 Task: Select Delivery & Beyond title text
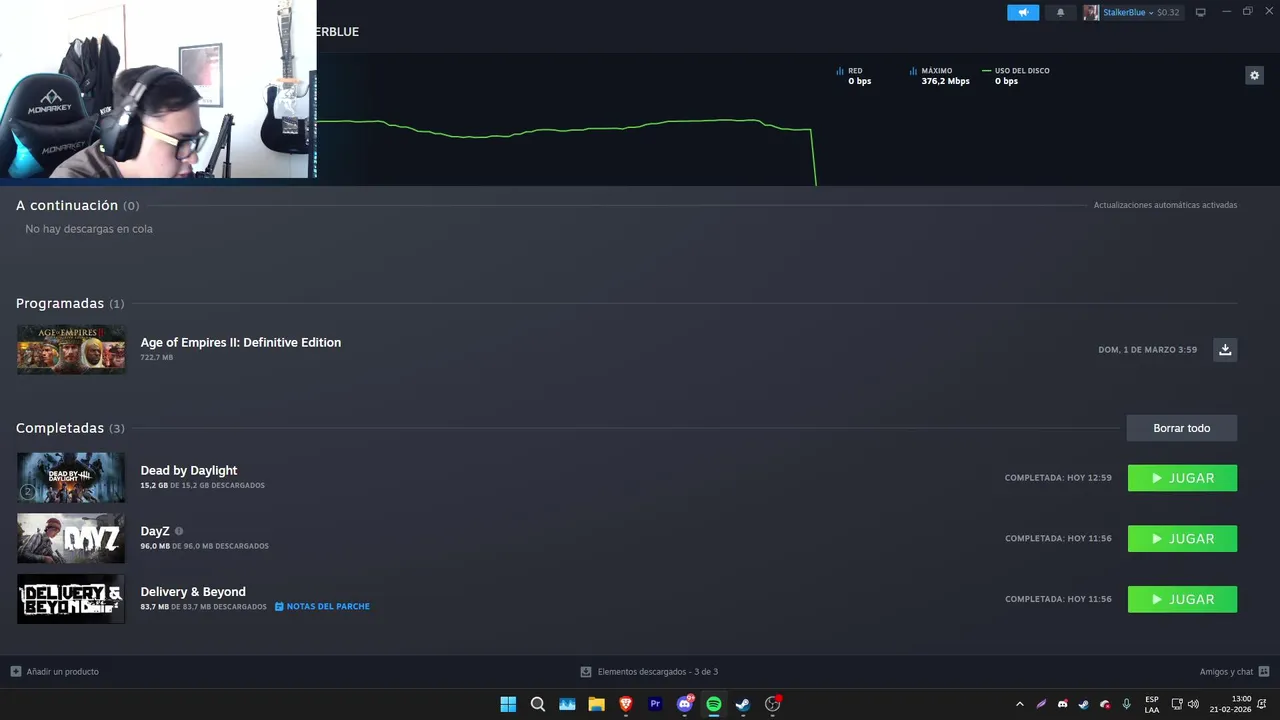(x=193, y=591)
